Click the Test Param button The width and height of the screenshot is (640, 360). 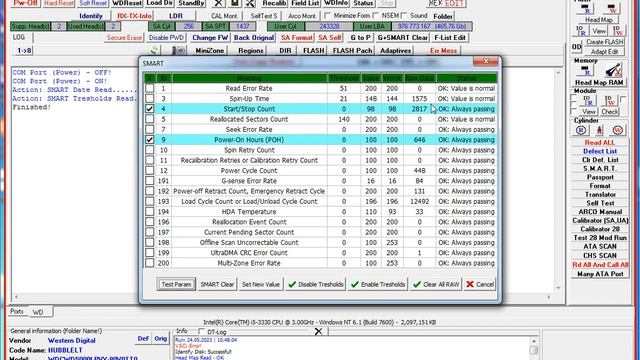pyautogui.click(x=176, y=284)
